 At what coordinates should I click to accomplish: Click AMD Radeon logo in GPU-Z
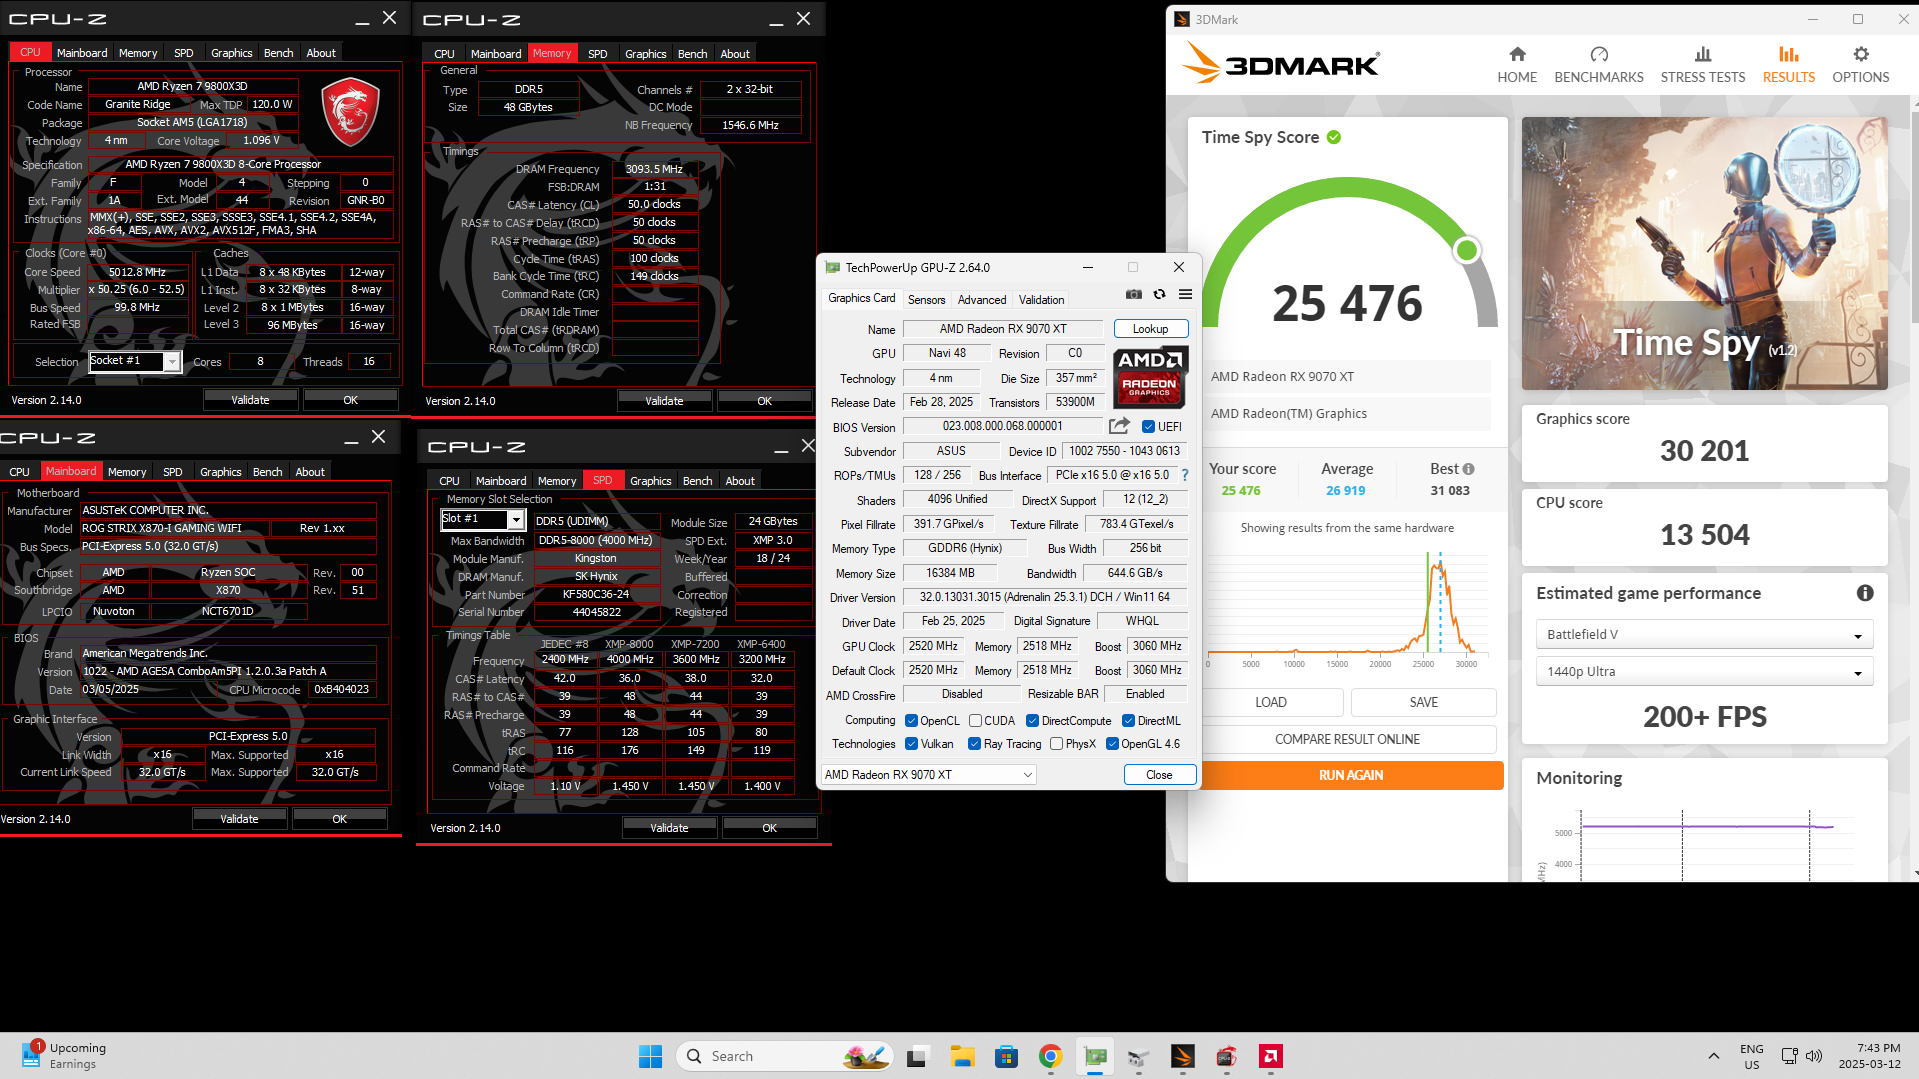tap(1150, 377)
